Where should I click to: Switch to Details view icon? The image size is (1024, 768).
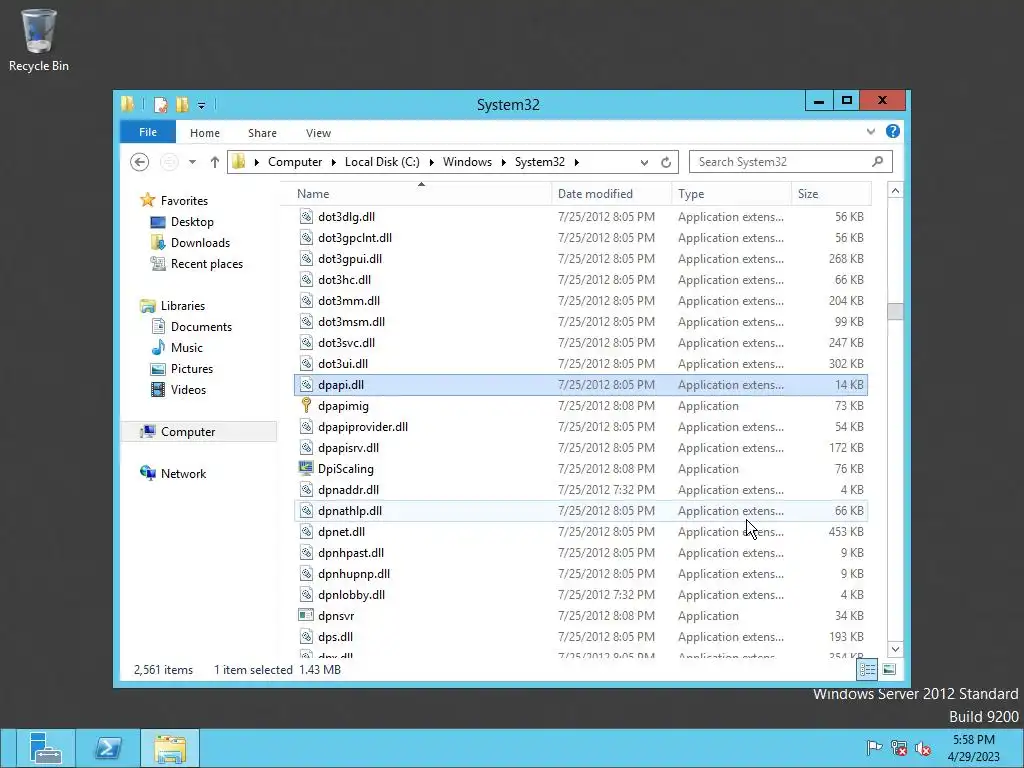pos(867,669)
